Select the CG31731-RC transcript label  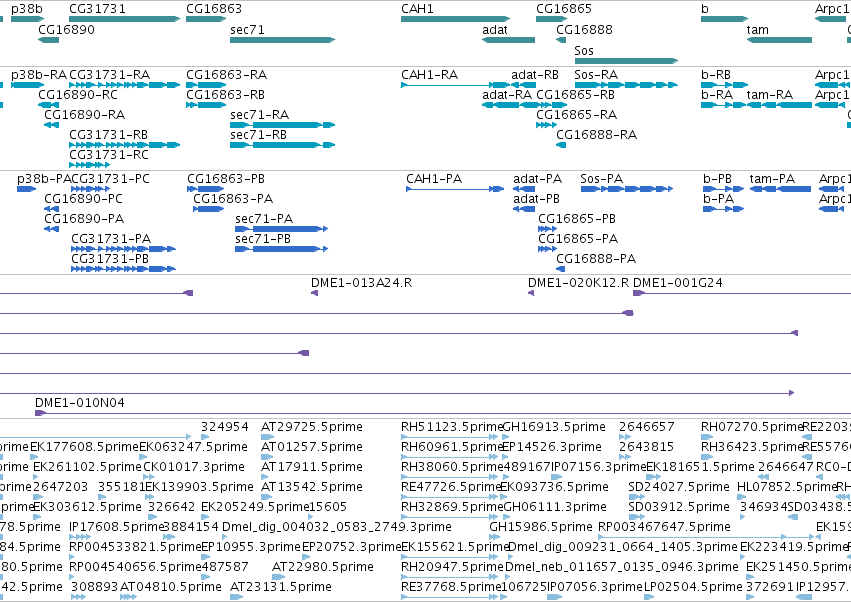[109, 155]
